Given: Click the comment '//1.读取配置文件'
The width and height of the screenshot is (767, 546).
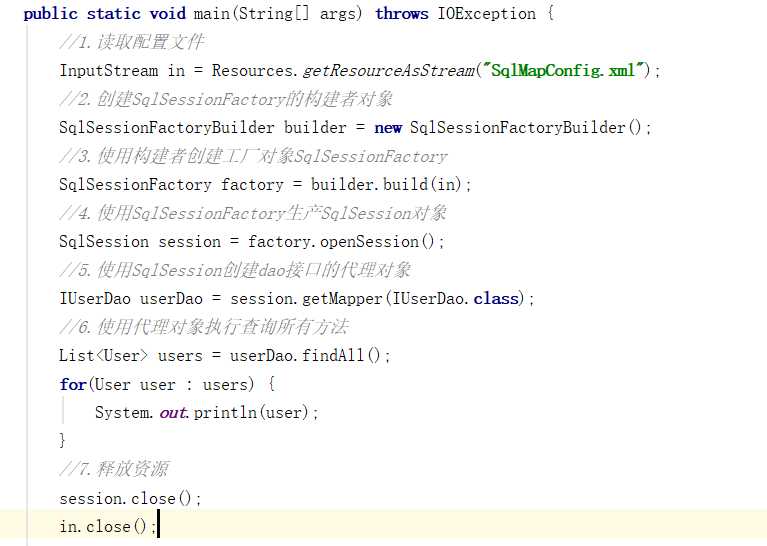Looking at the screenshot, I should click(132, 42).
